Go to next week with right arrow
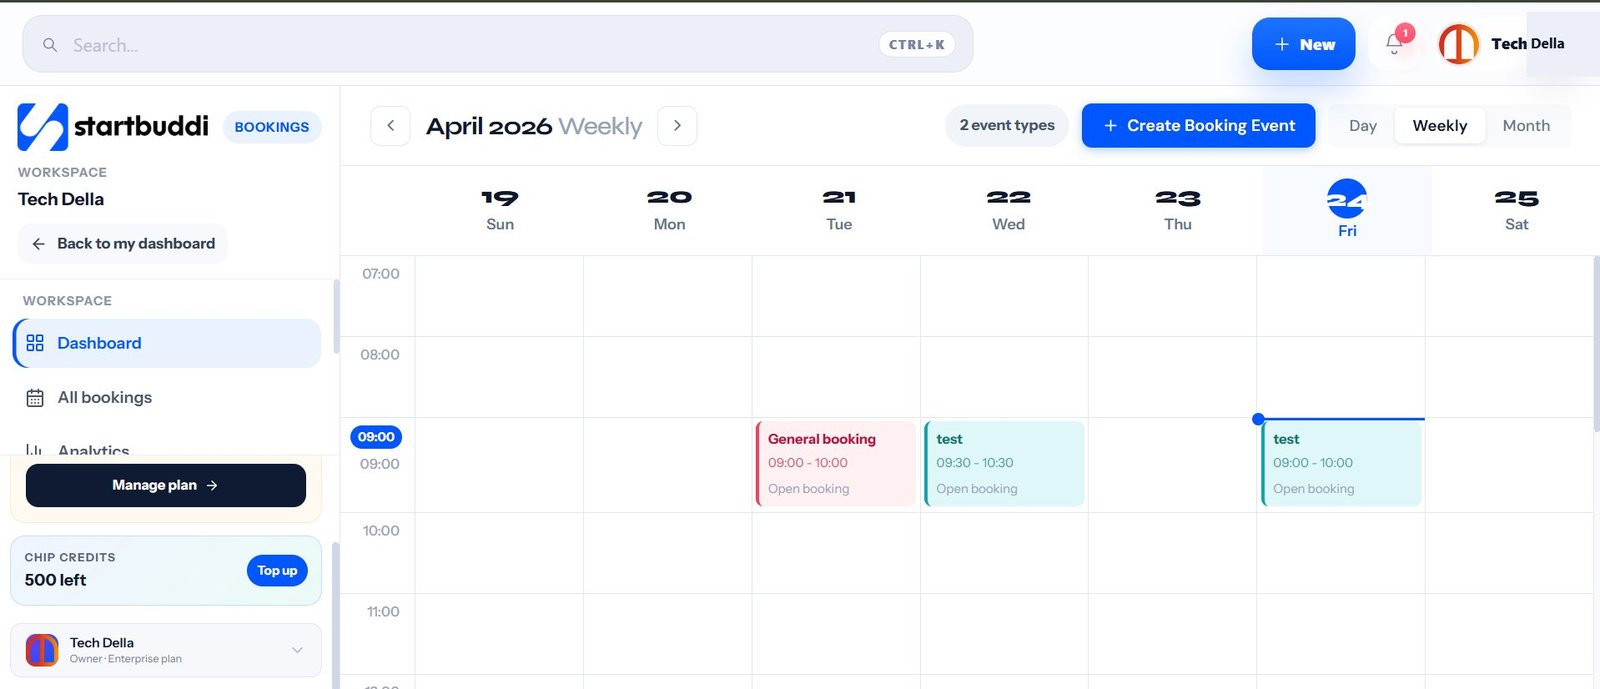The image size is (1600, 689). [677, 125]
